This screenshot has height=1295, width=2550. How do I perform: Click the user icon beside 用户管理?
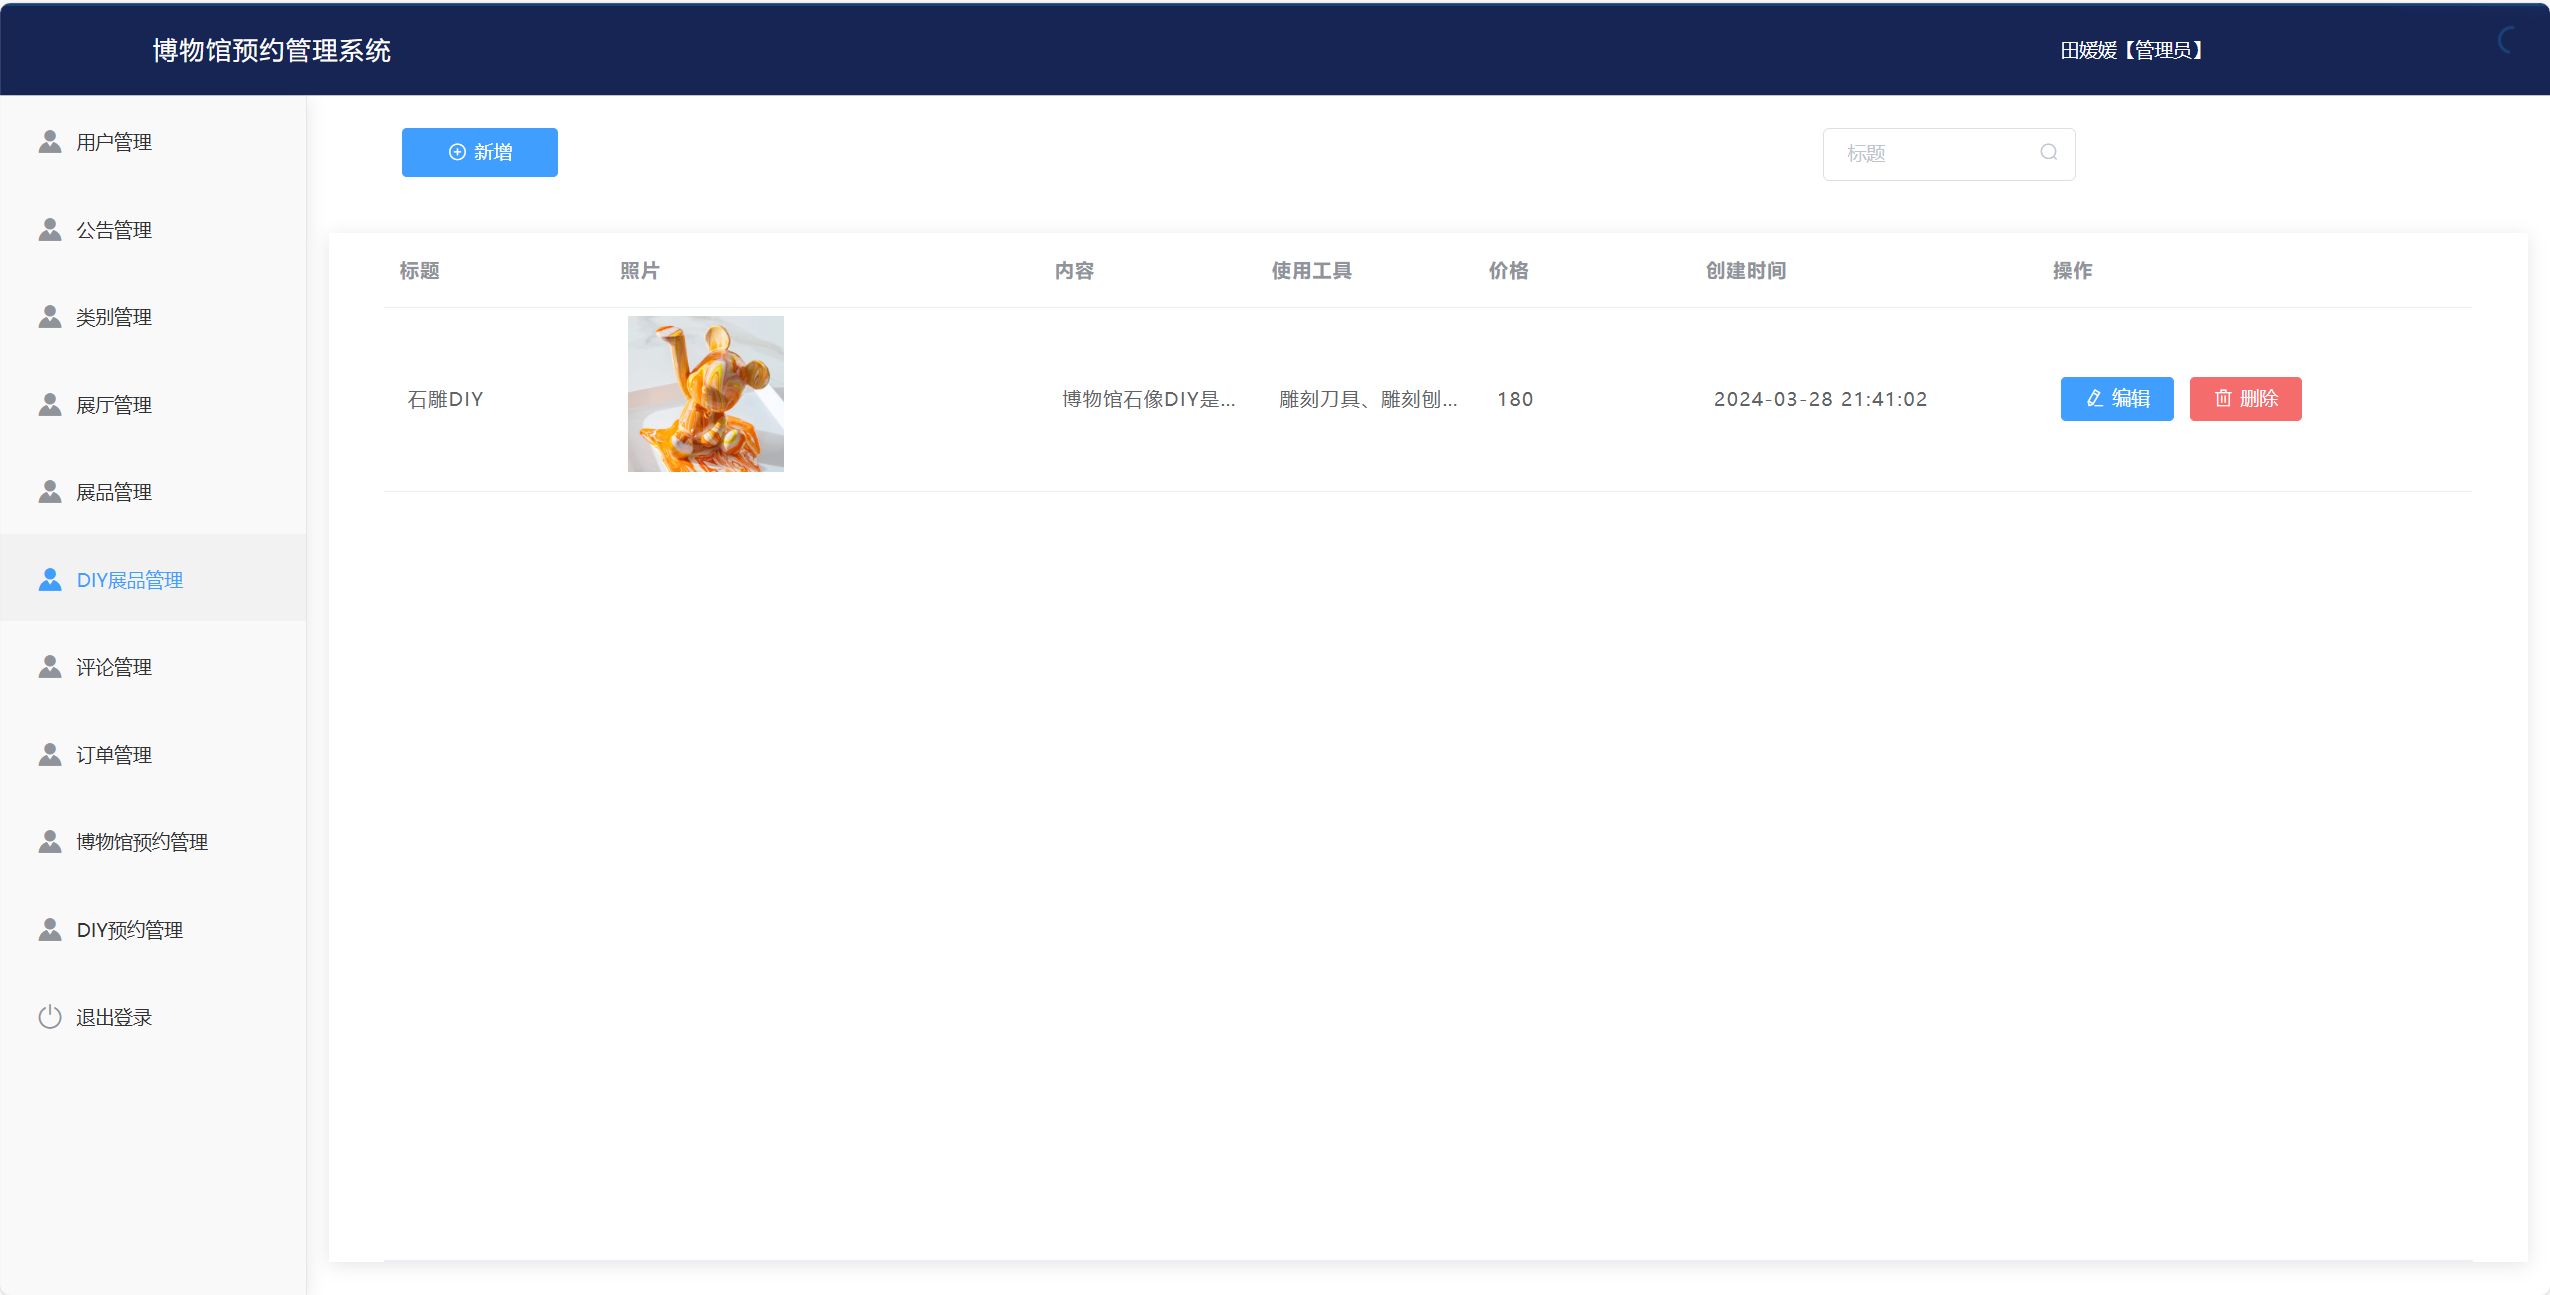[x=50, y=142]
